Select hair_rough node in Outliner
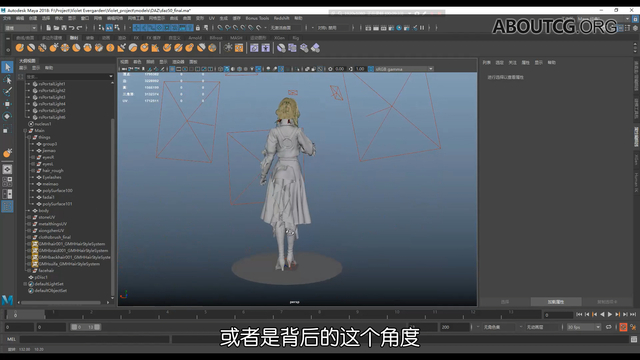This screenshot has width=640, height=360. click(x=53, y=171)
